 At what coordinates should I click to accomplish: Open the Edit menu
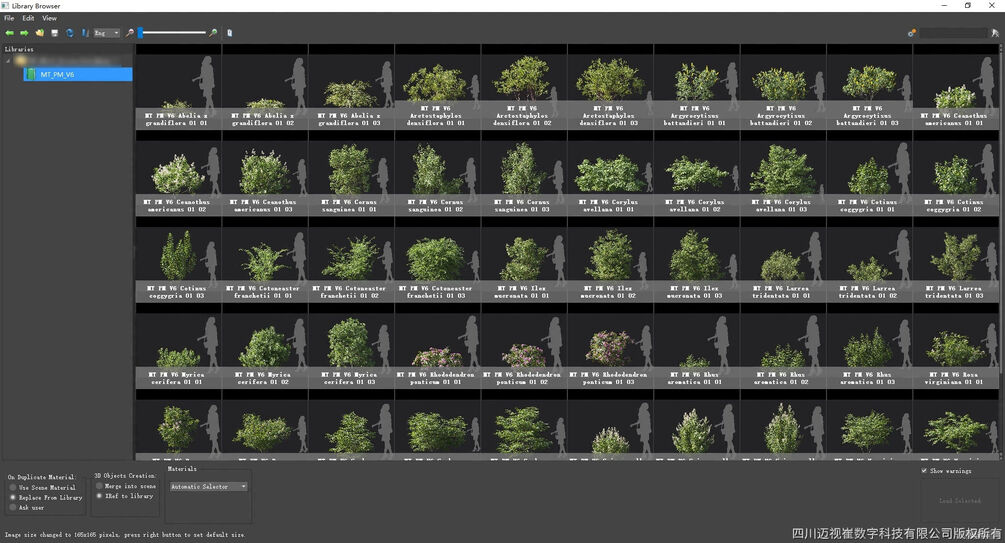28,18
